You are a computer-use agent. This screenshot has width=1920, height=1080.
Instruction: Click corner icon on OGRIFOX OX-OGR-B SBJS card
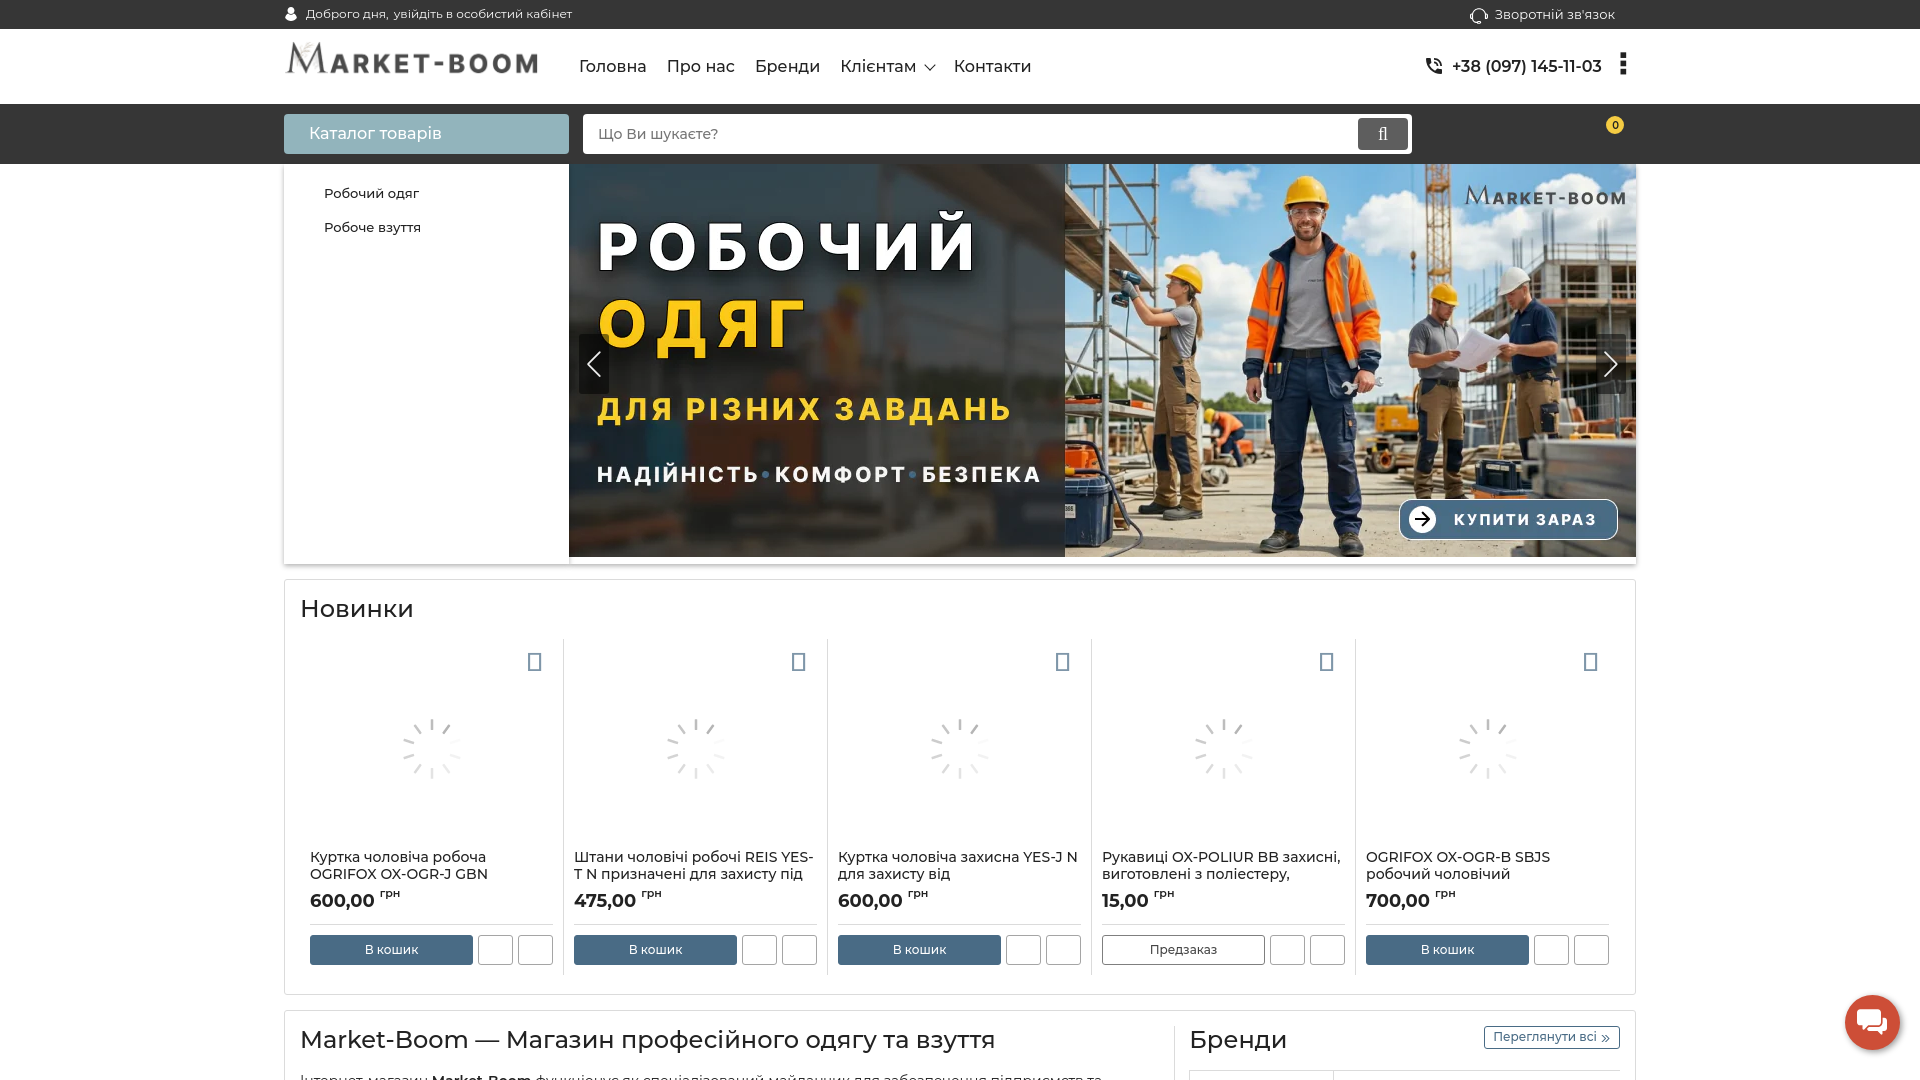tap(1591, 662)
